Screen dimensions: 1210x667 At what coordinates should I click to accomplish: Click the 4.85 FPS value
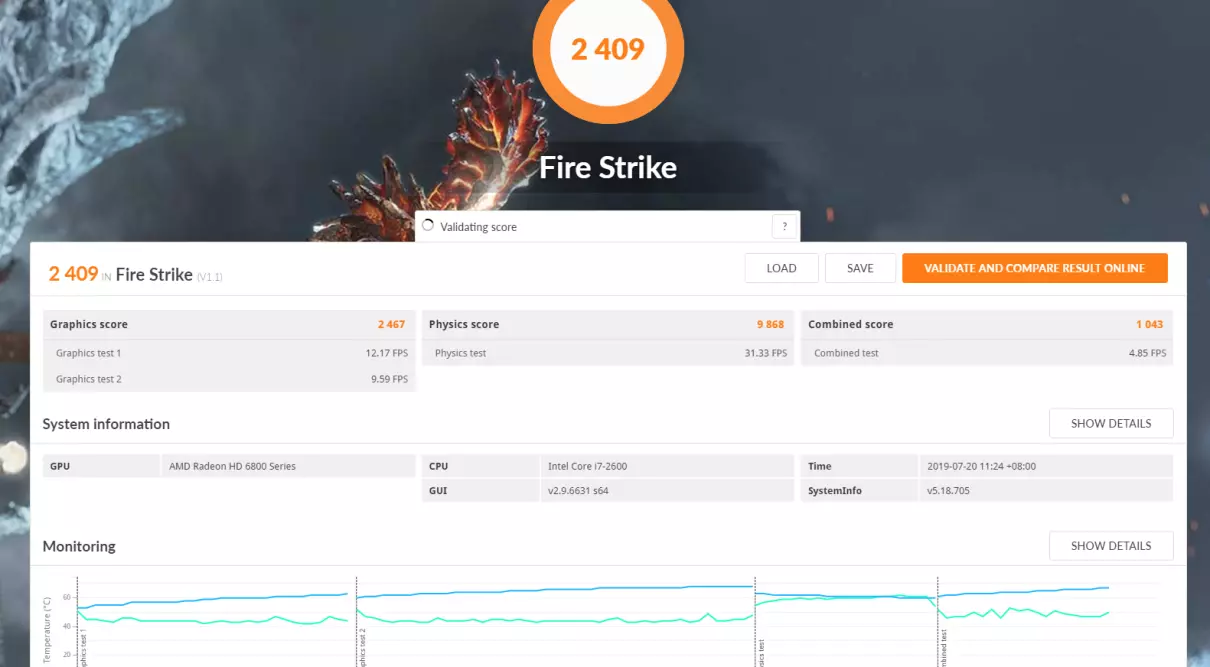pos(1147,353)
